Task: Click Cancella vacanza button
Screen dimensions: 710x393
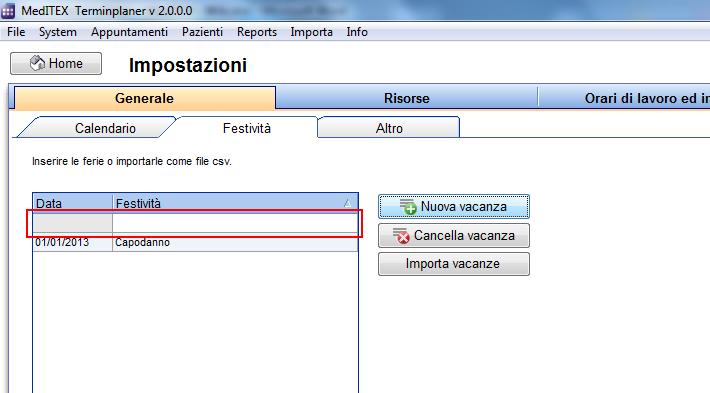Action: tap(454, 235)
